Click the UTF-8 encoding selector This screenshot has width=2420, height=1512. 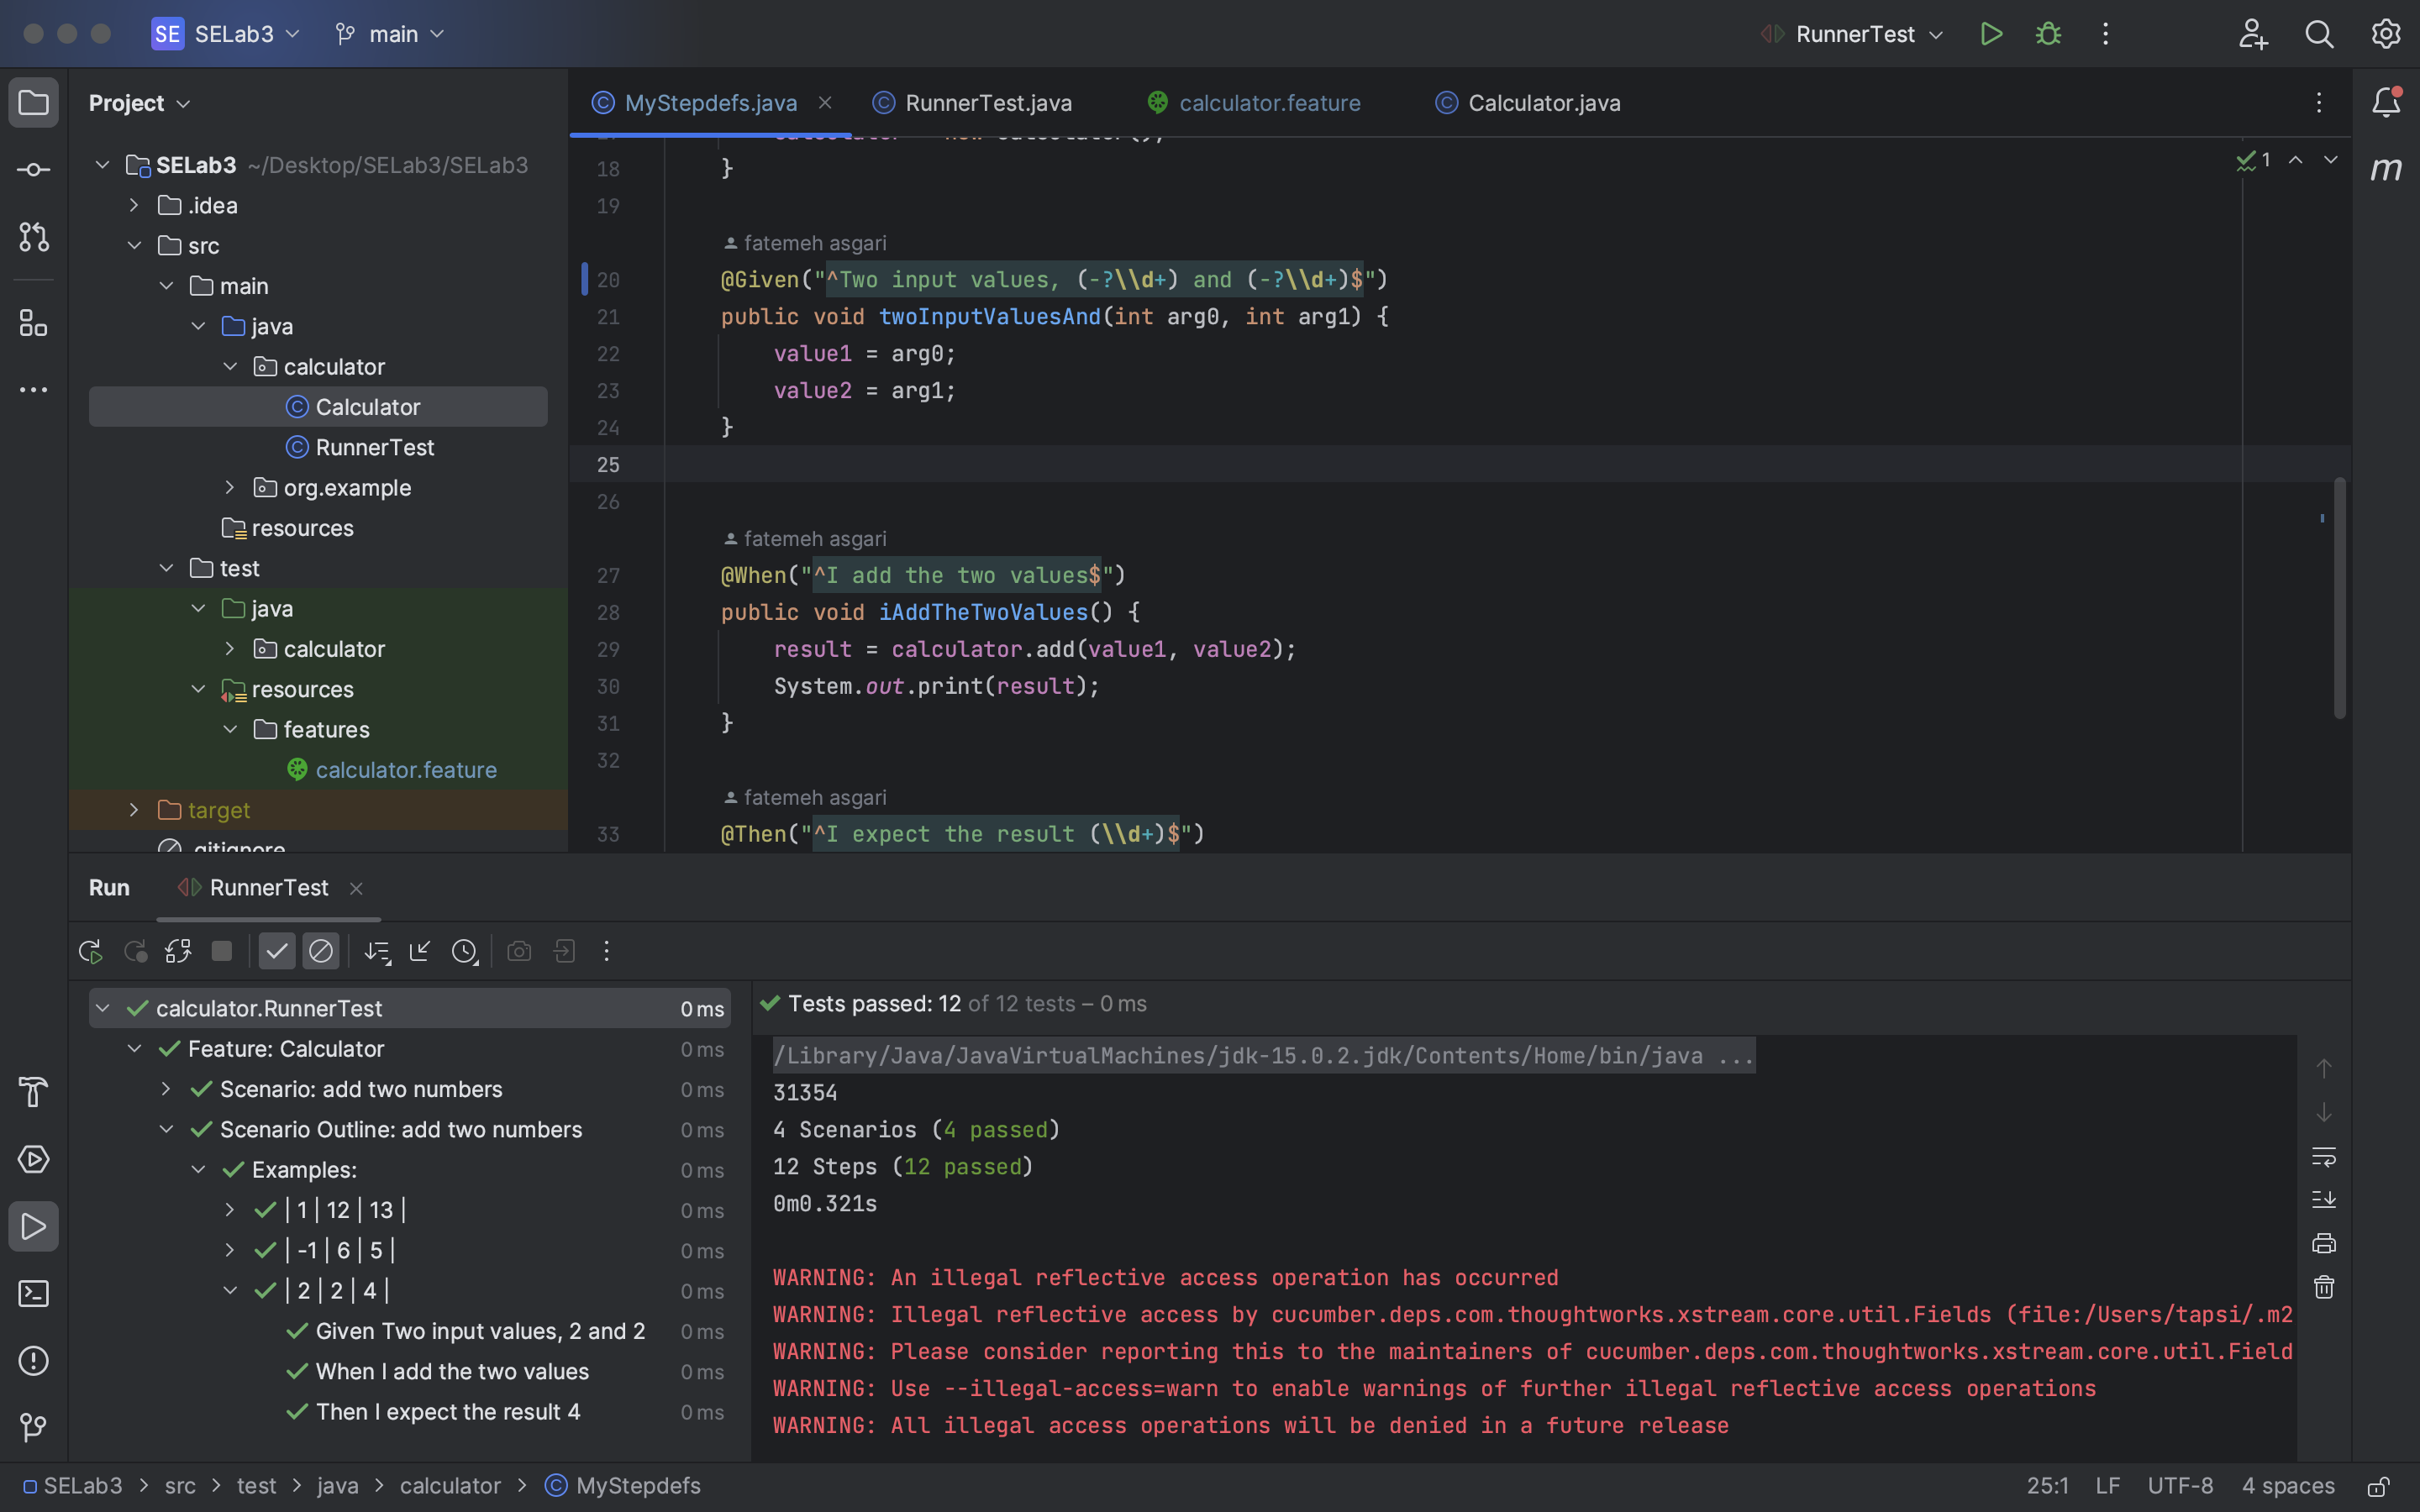click(2180, 1486)
